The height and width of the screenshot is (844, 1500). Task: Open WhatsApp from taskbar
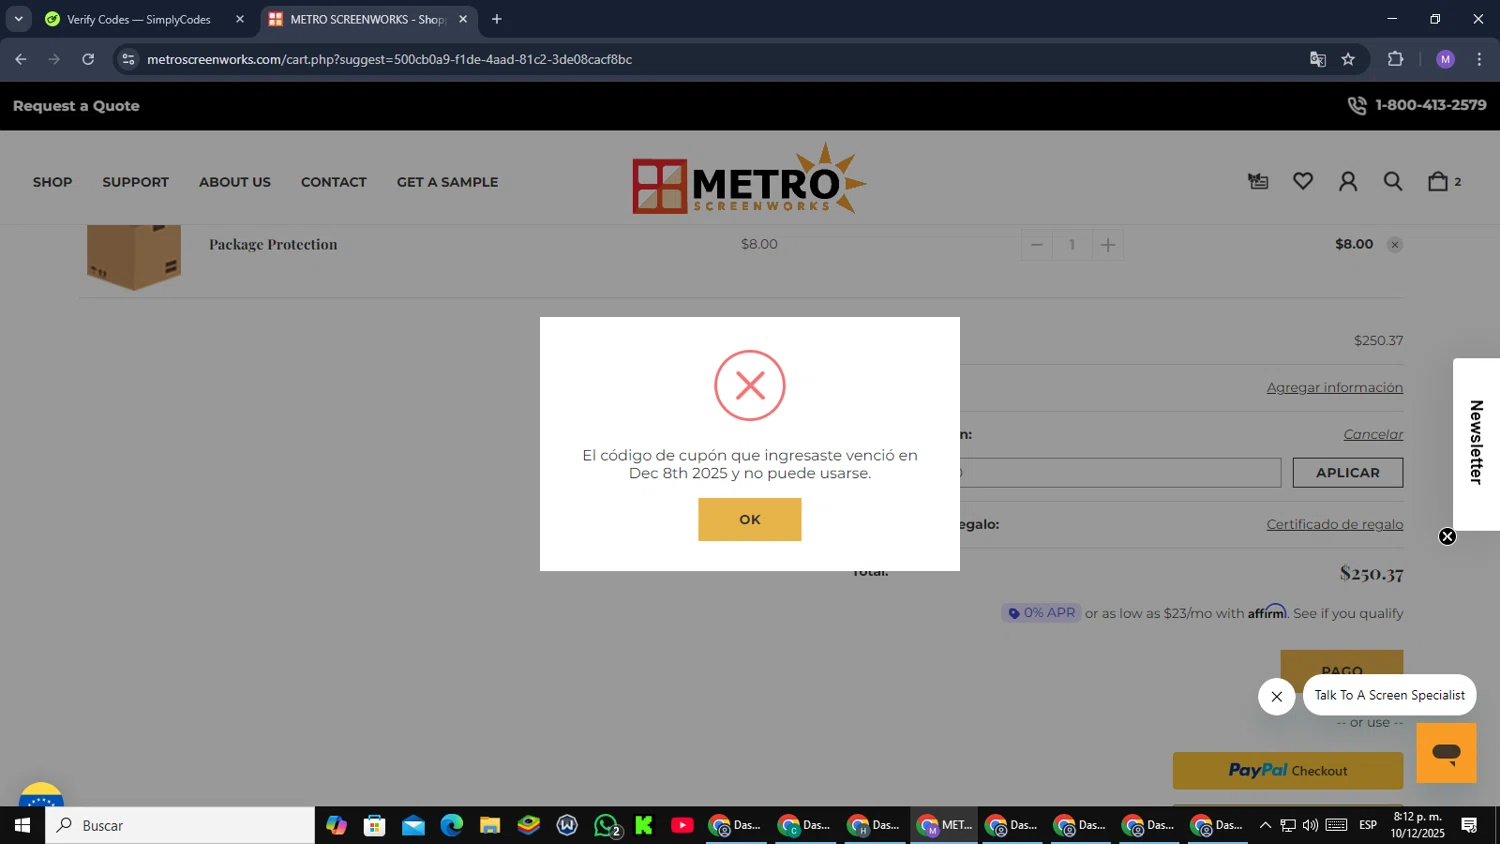(606, 825)
